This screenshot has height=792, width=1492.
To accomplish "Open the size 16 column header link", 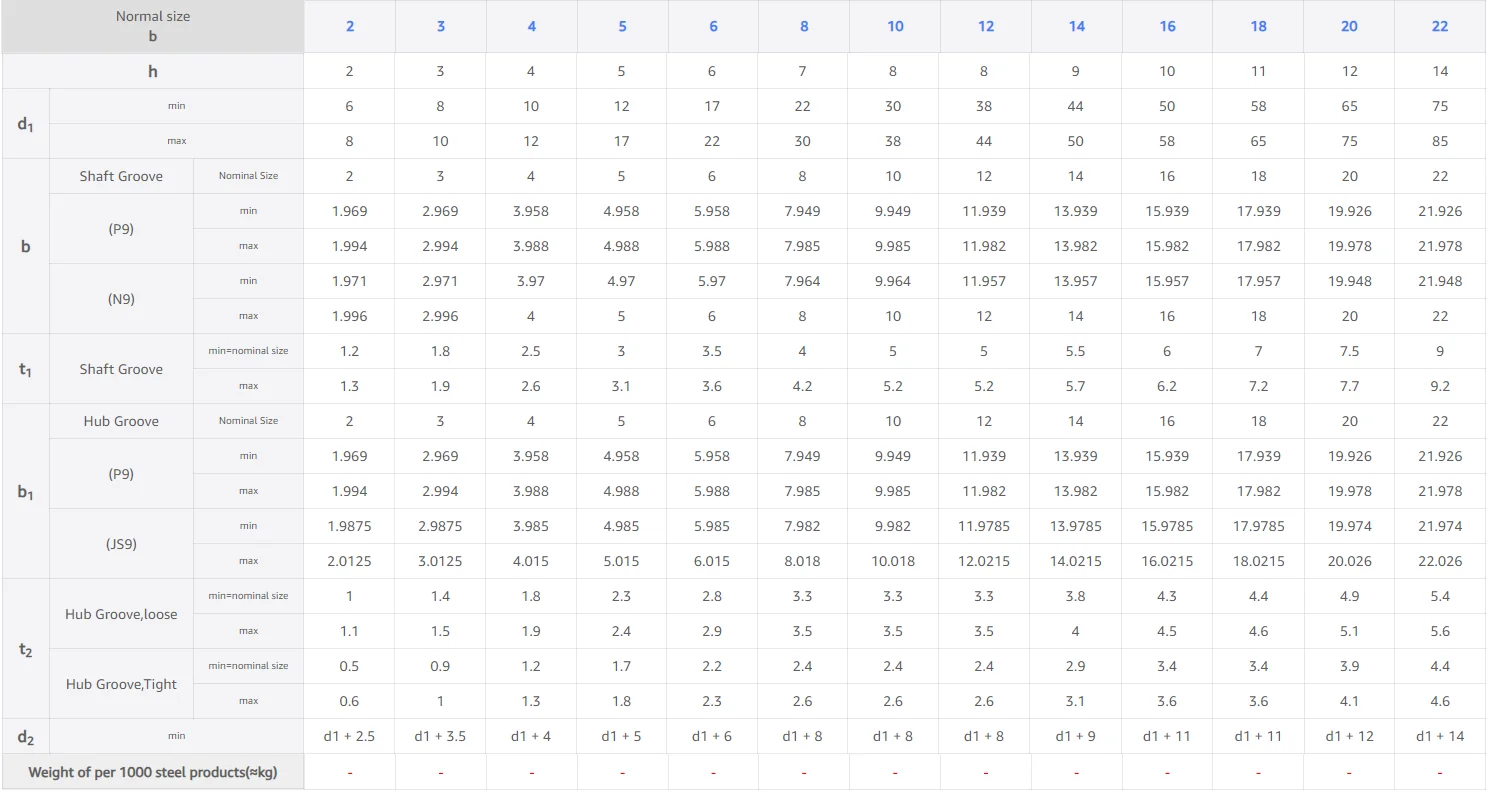I will point(1168,26).
